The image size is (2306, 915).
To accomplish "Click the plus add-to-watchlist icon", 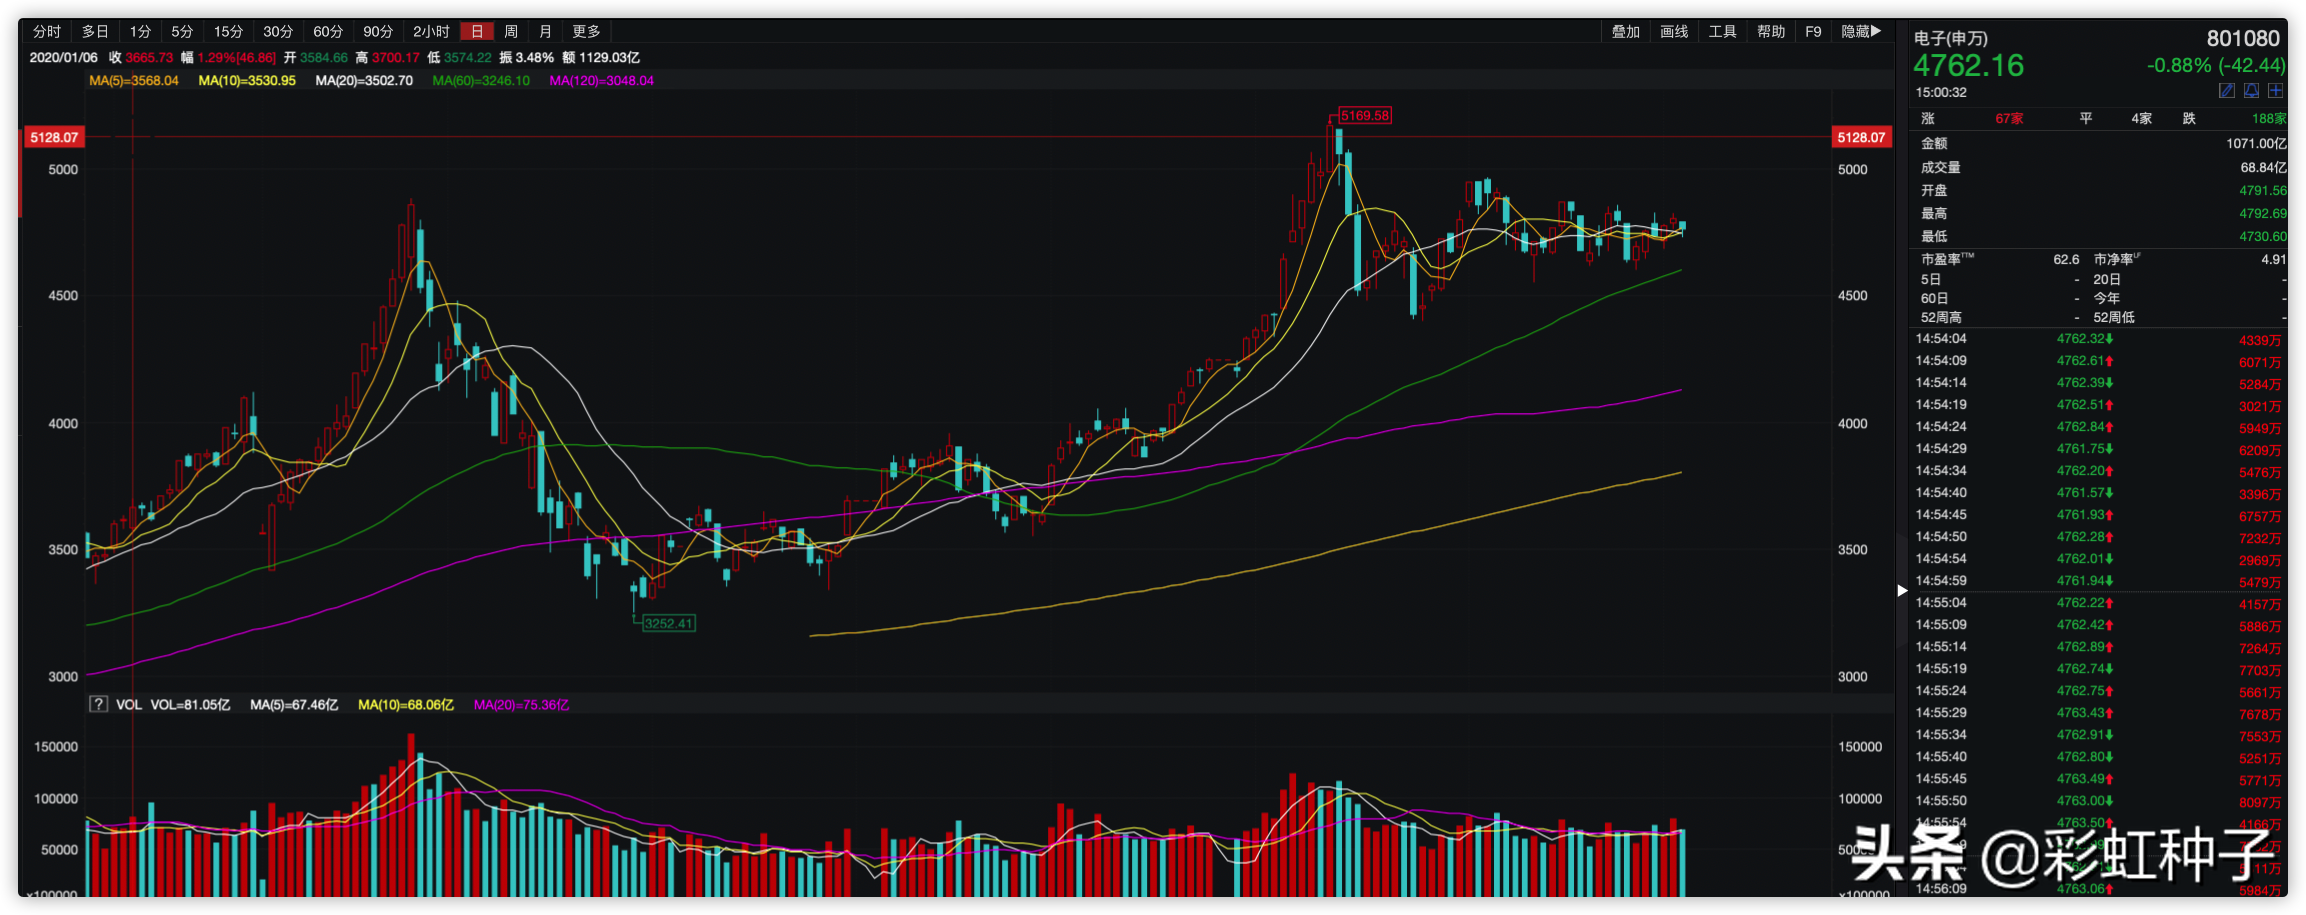I will [2275, 91].
